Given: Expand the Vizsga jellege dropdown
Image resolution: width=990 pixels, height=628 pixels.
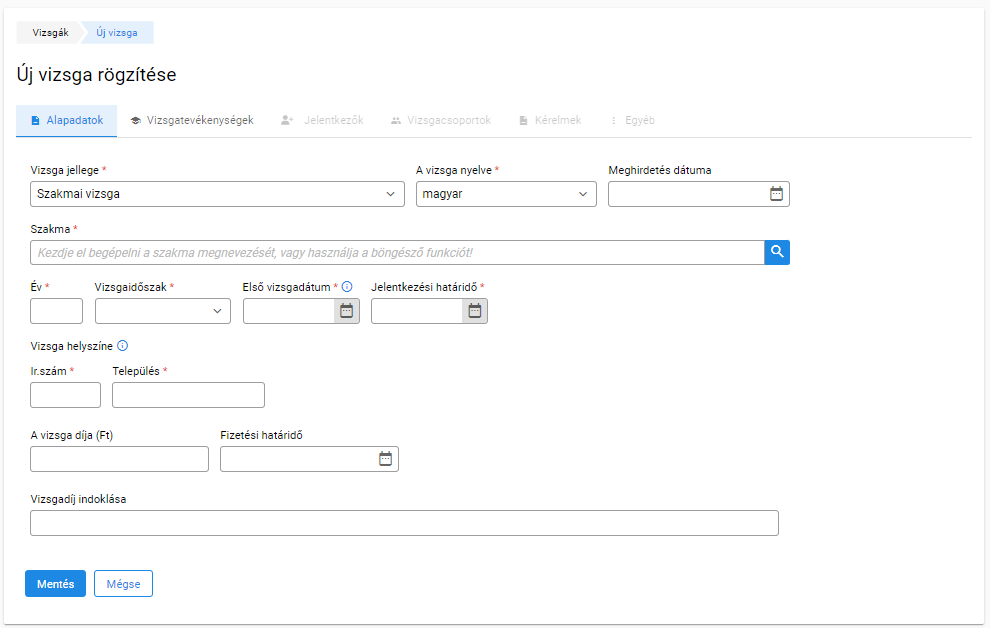Looking at the screenshot, I should (x=217, y=194).
